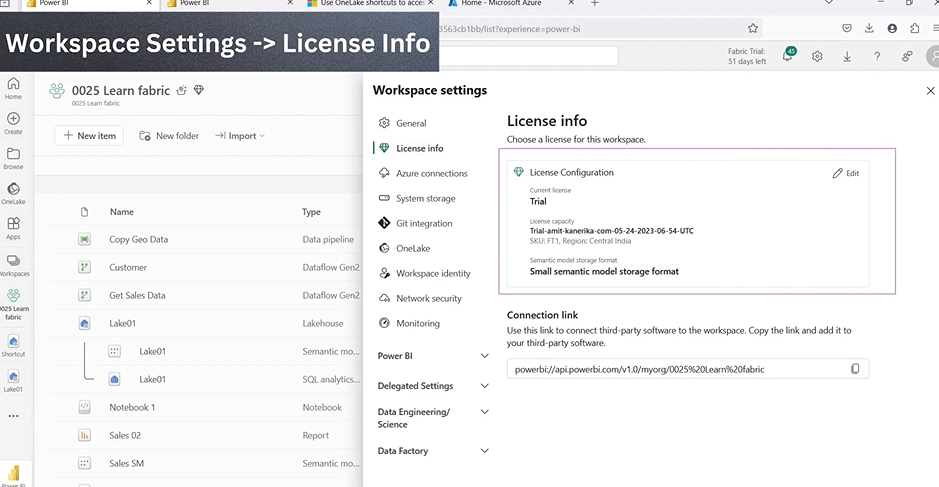Open the download icon in Fabric header
The height and width of the screenshot is (487, 939).
pos(847,56)
